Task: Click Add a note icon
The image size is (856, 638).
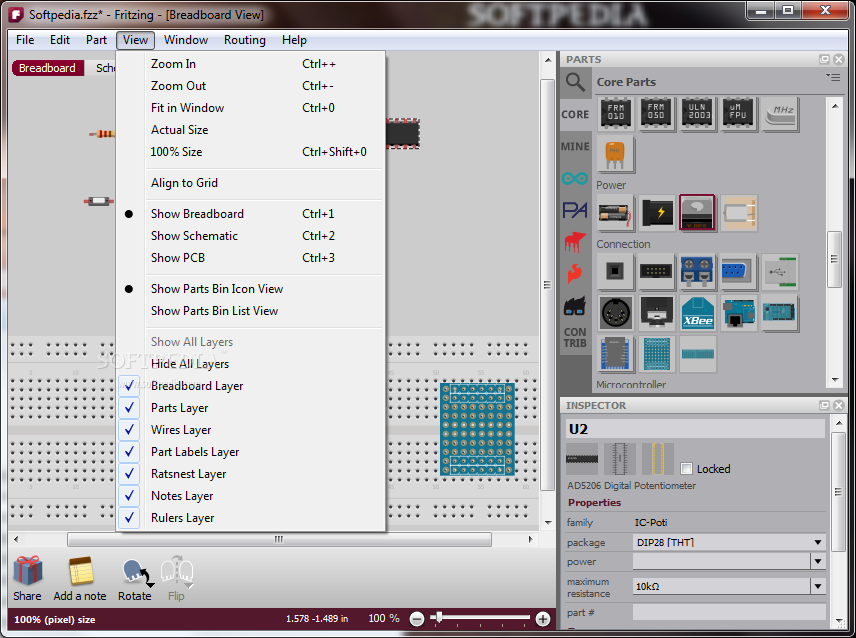Action: click(x=81, y=571)
